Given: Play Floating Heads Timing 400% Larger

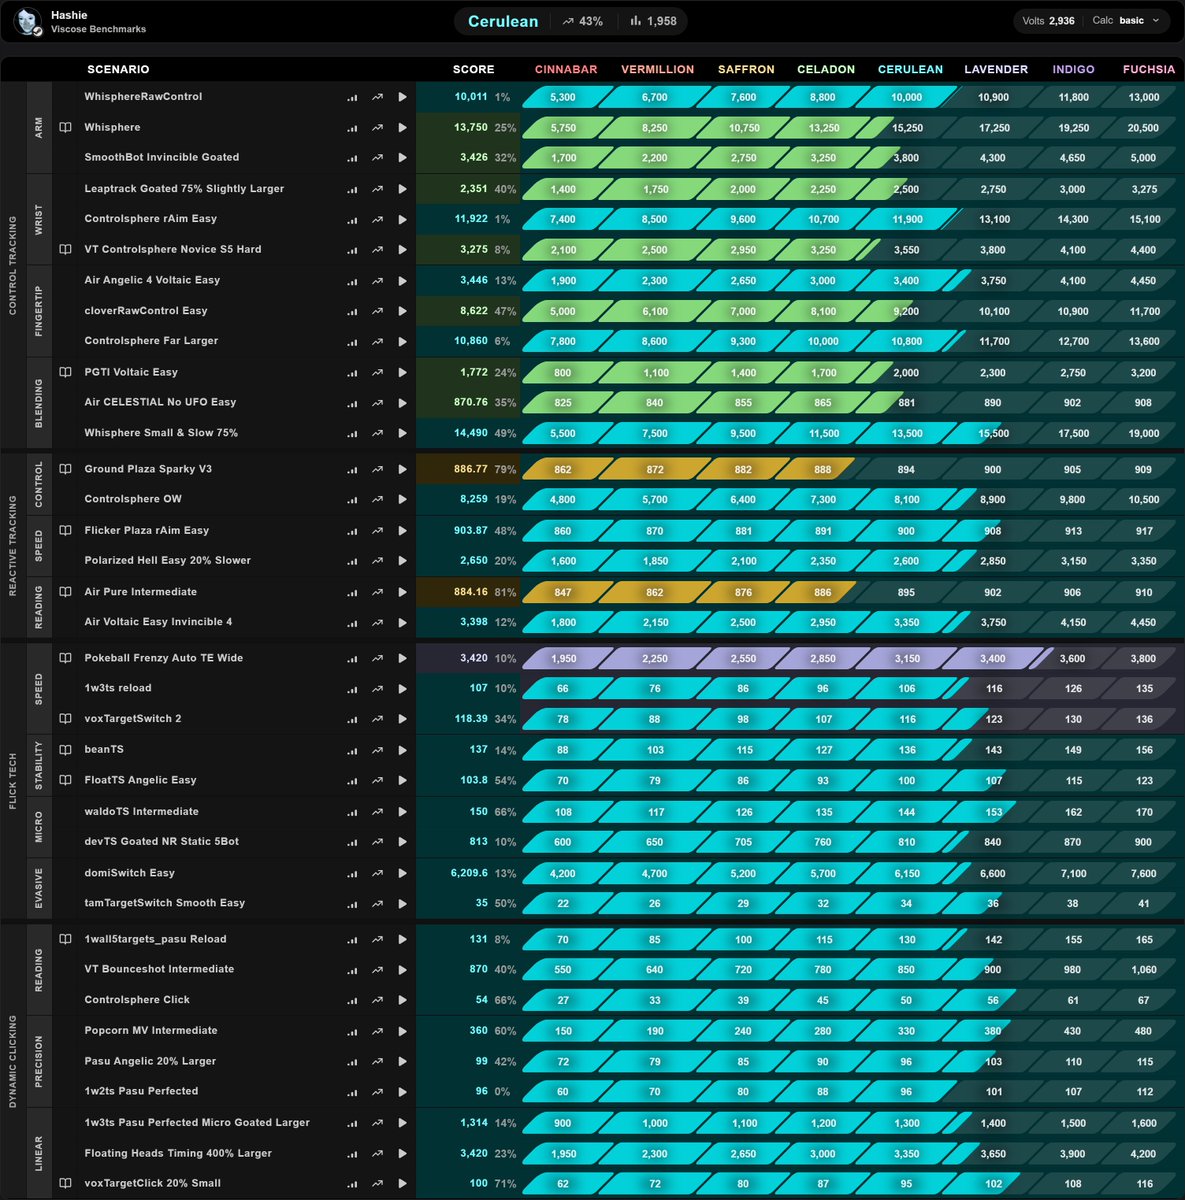Looking at the screenshot, I should (x=402, y=1154).
